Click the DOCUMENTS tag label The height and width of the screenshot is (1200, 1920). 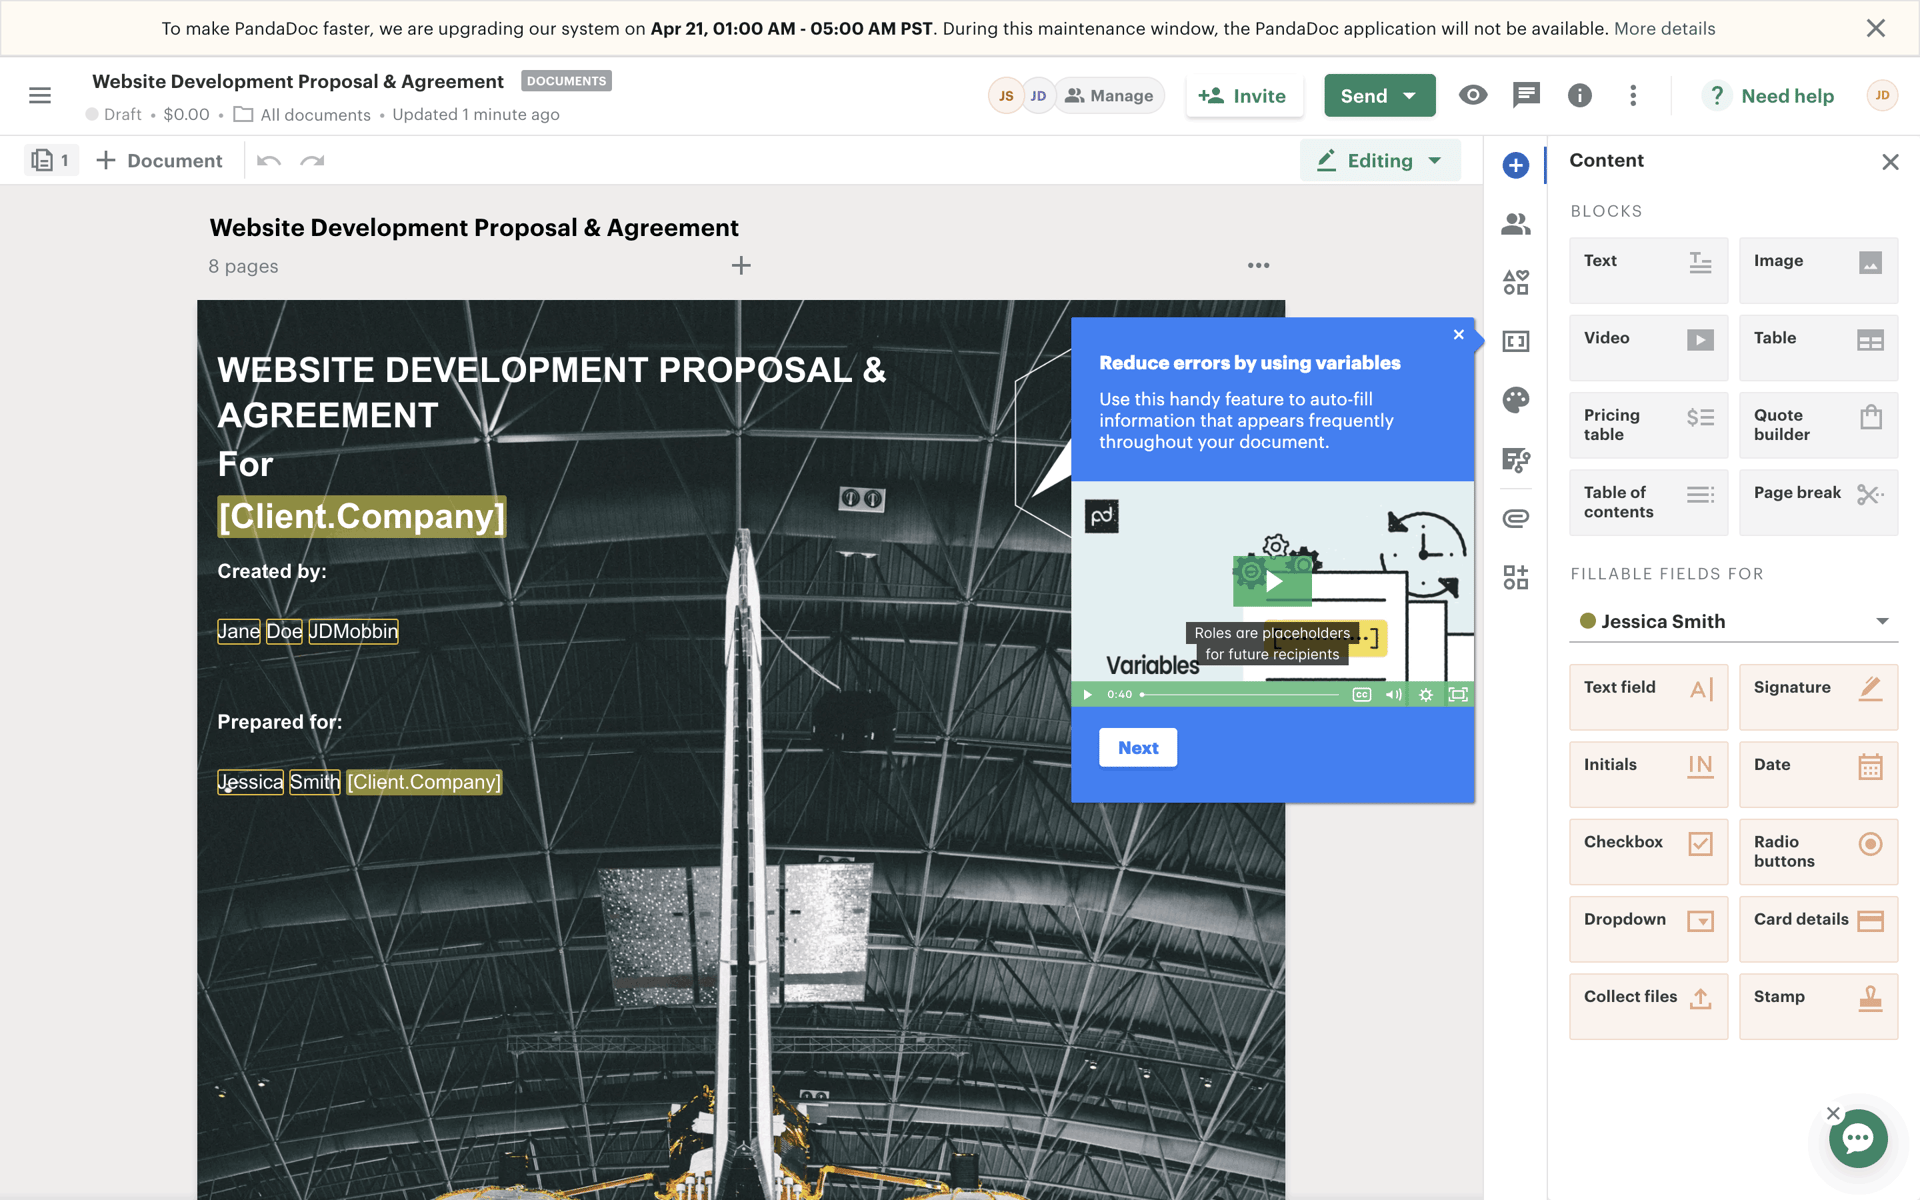tap(566, 81)
